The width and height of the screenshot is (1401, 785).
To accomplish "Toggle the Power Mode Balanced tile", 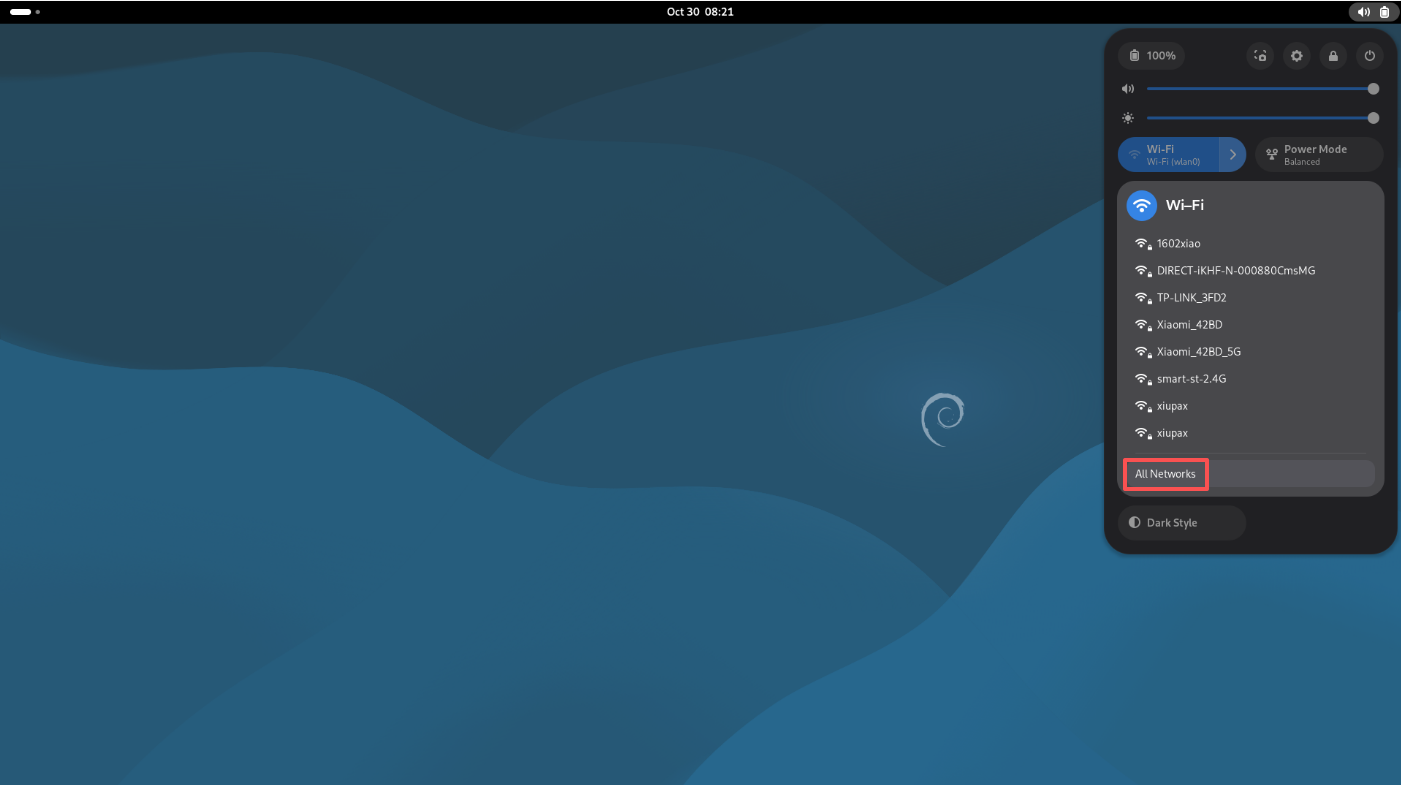I will [1319, 155].
